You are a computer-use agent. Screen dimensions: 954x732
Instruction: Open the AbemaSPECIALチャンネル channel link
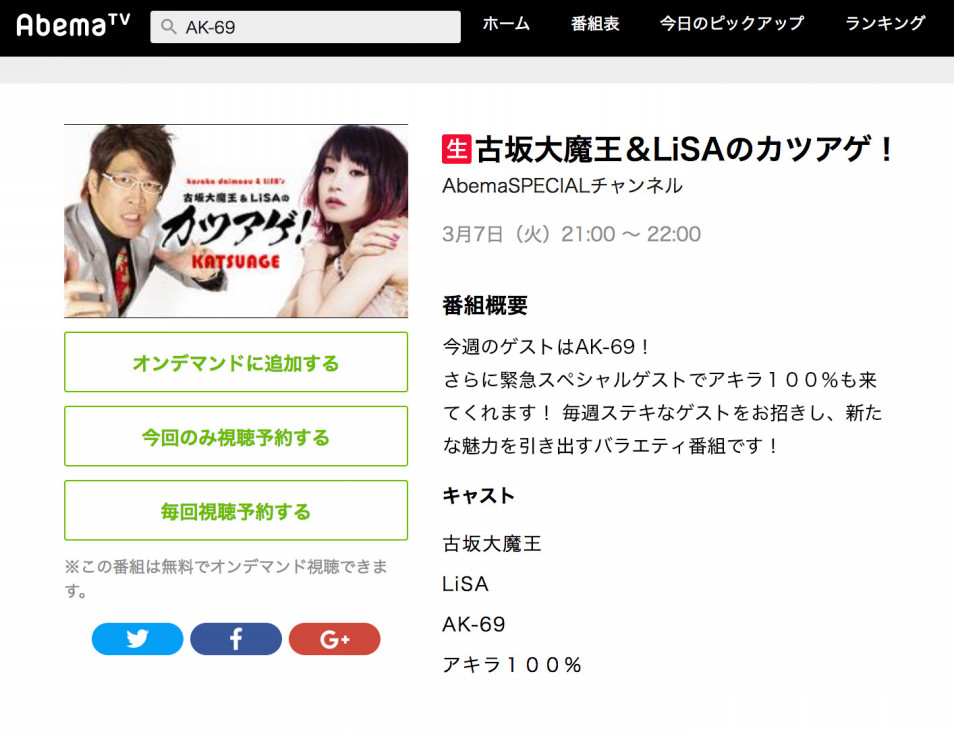point(562,186)
